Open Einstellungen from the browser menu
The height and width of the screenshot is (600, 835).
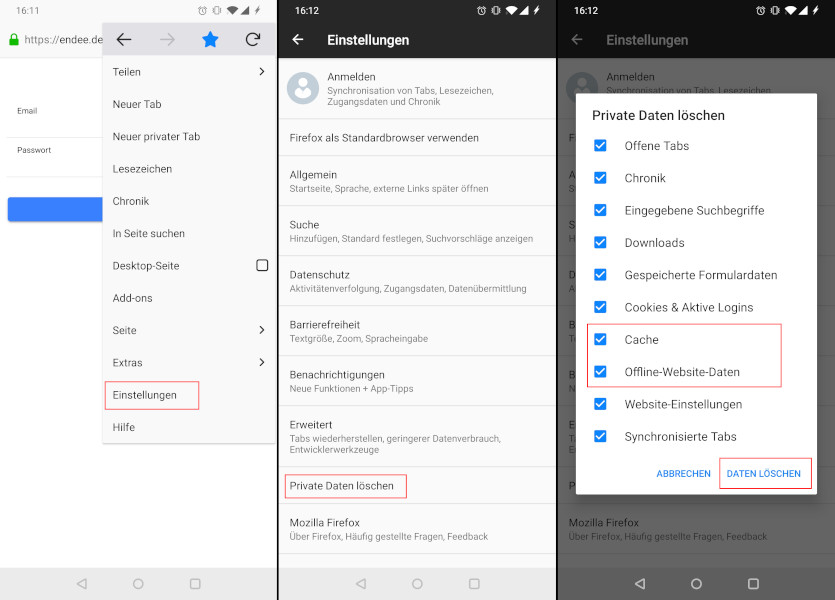[145, 395]
